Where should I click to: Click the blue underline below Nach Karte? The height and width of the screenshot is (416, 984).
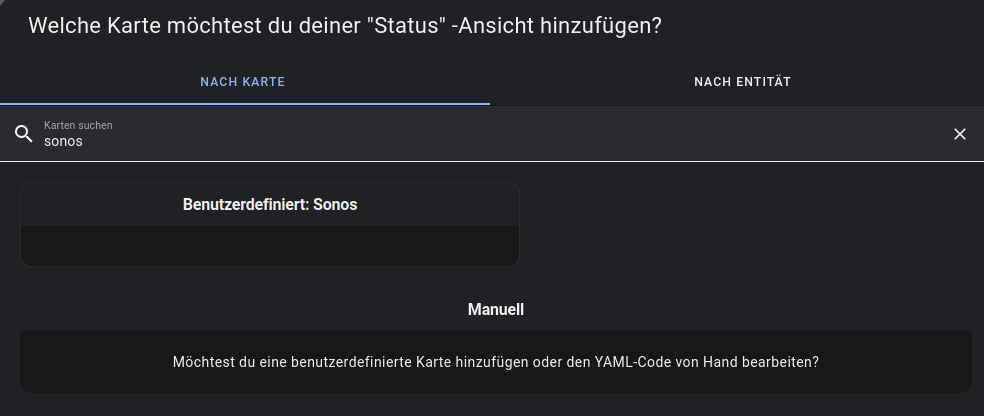[x=245, y=103]
